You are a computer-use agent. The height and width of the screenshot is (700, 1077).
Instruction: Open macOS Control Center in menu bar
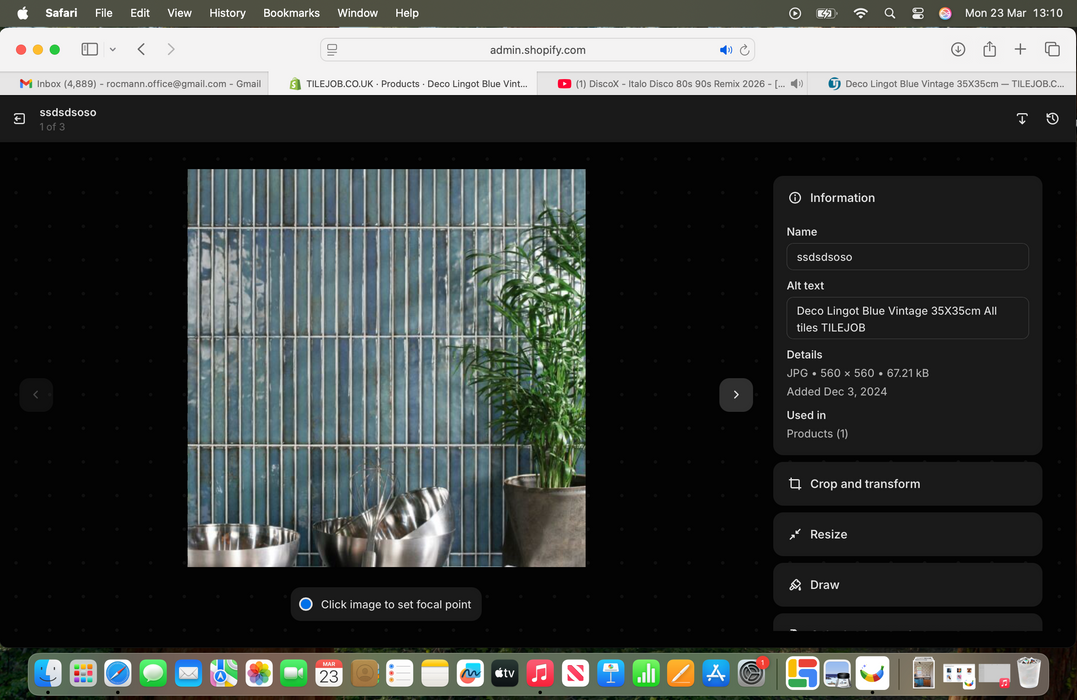[x=918, y=13]
